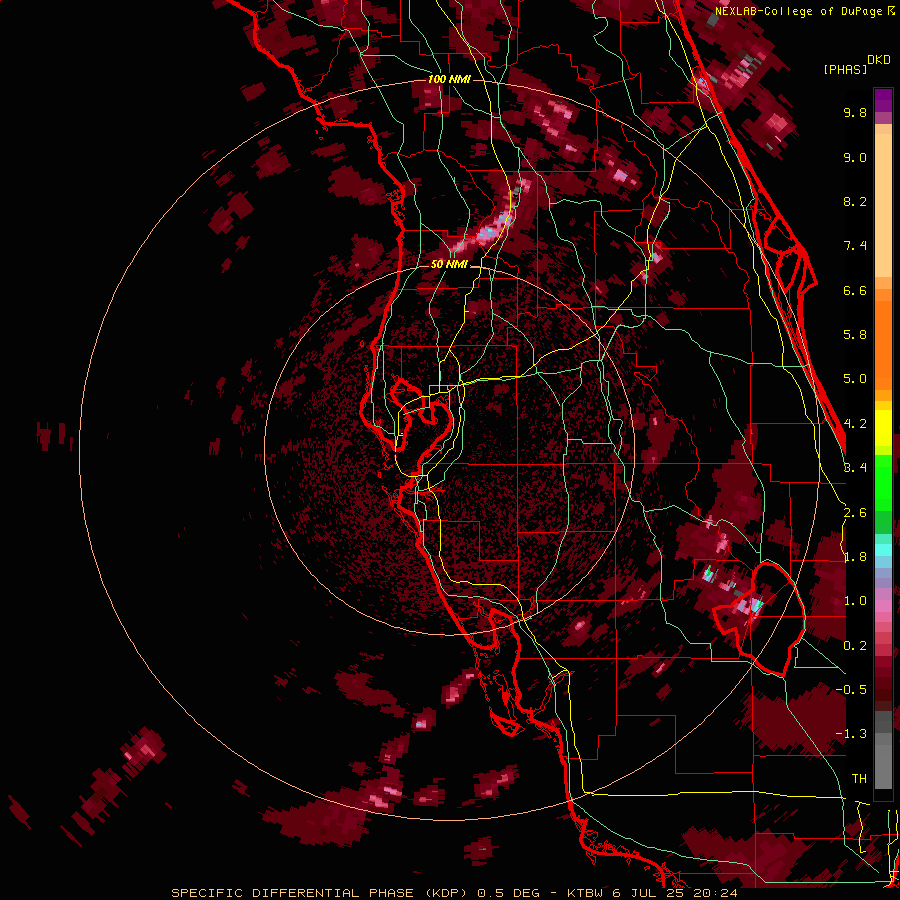900x900 pixels.
Task: Click the -0.5 scale value
Action: pos(851,690)
